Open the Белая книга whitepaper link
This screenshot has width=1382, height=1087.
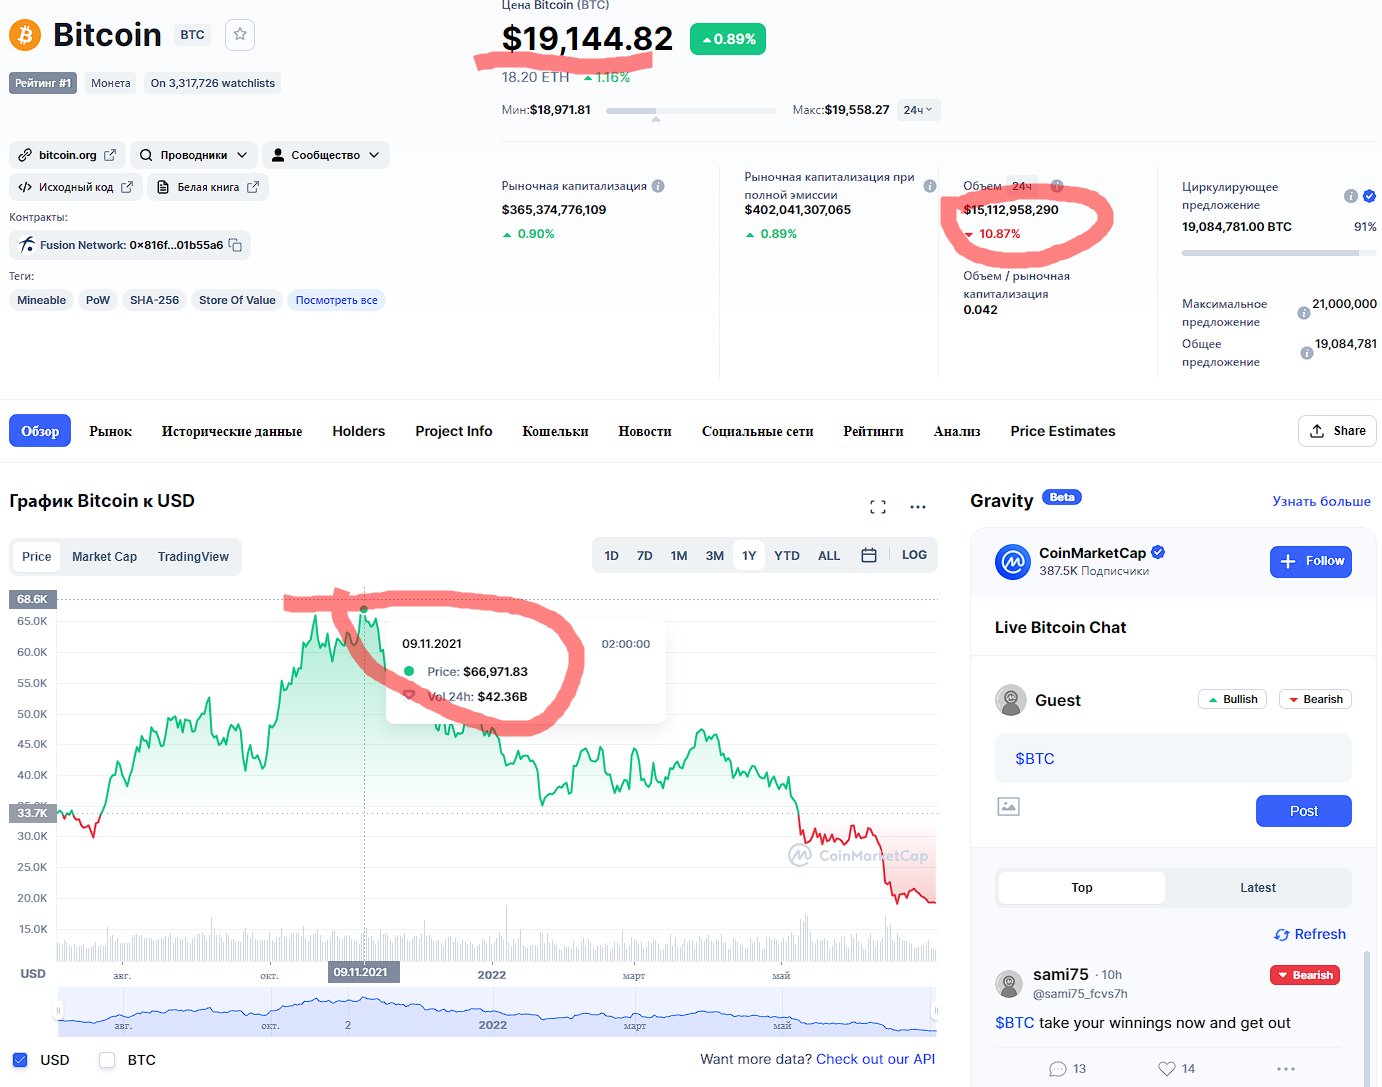(x=208, y=187)
